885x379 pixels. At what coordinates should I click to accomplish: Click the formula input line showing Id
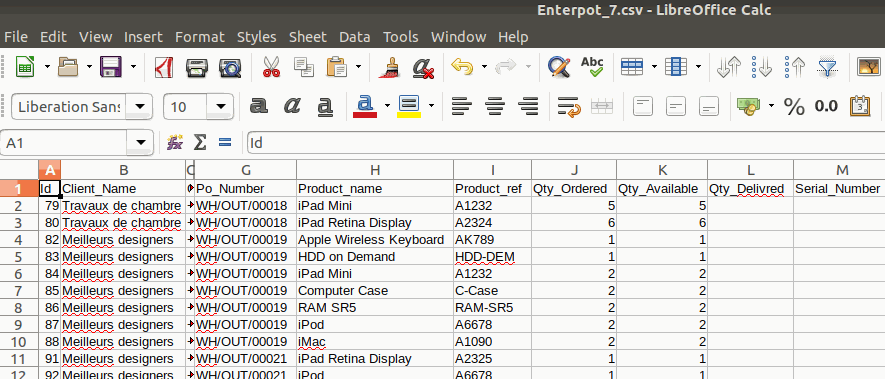pos(566,143)
